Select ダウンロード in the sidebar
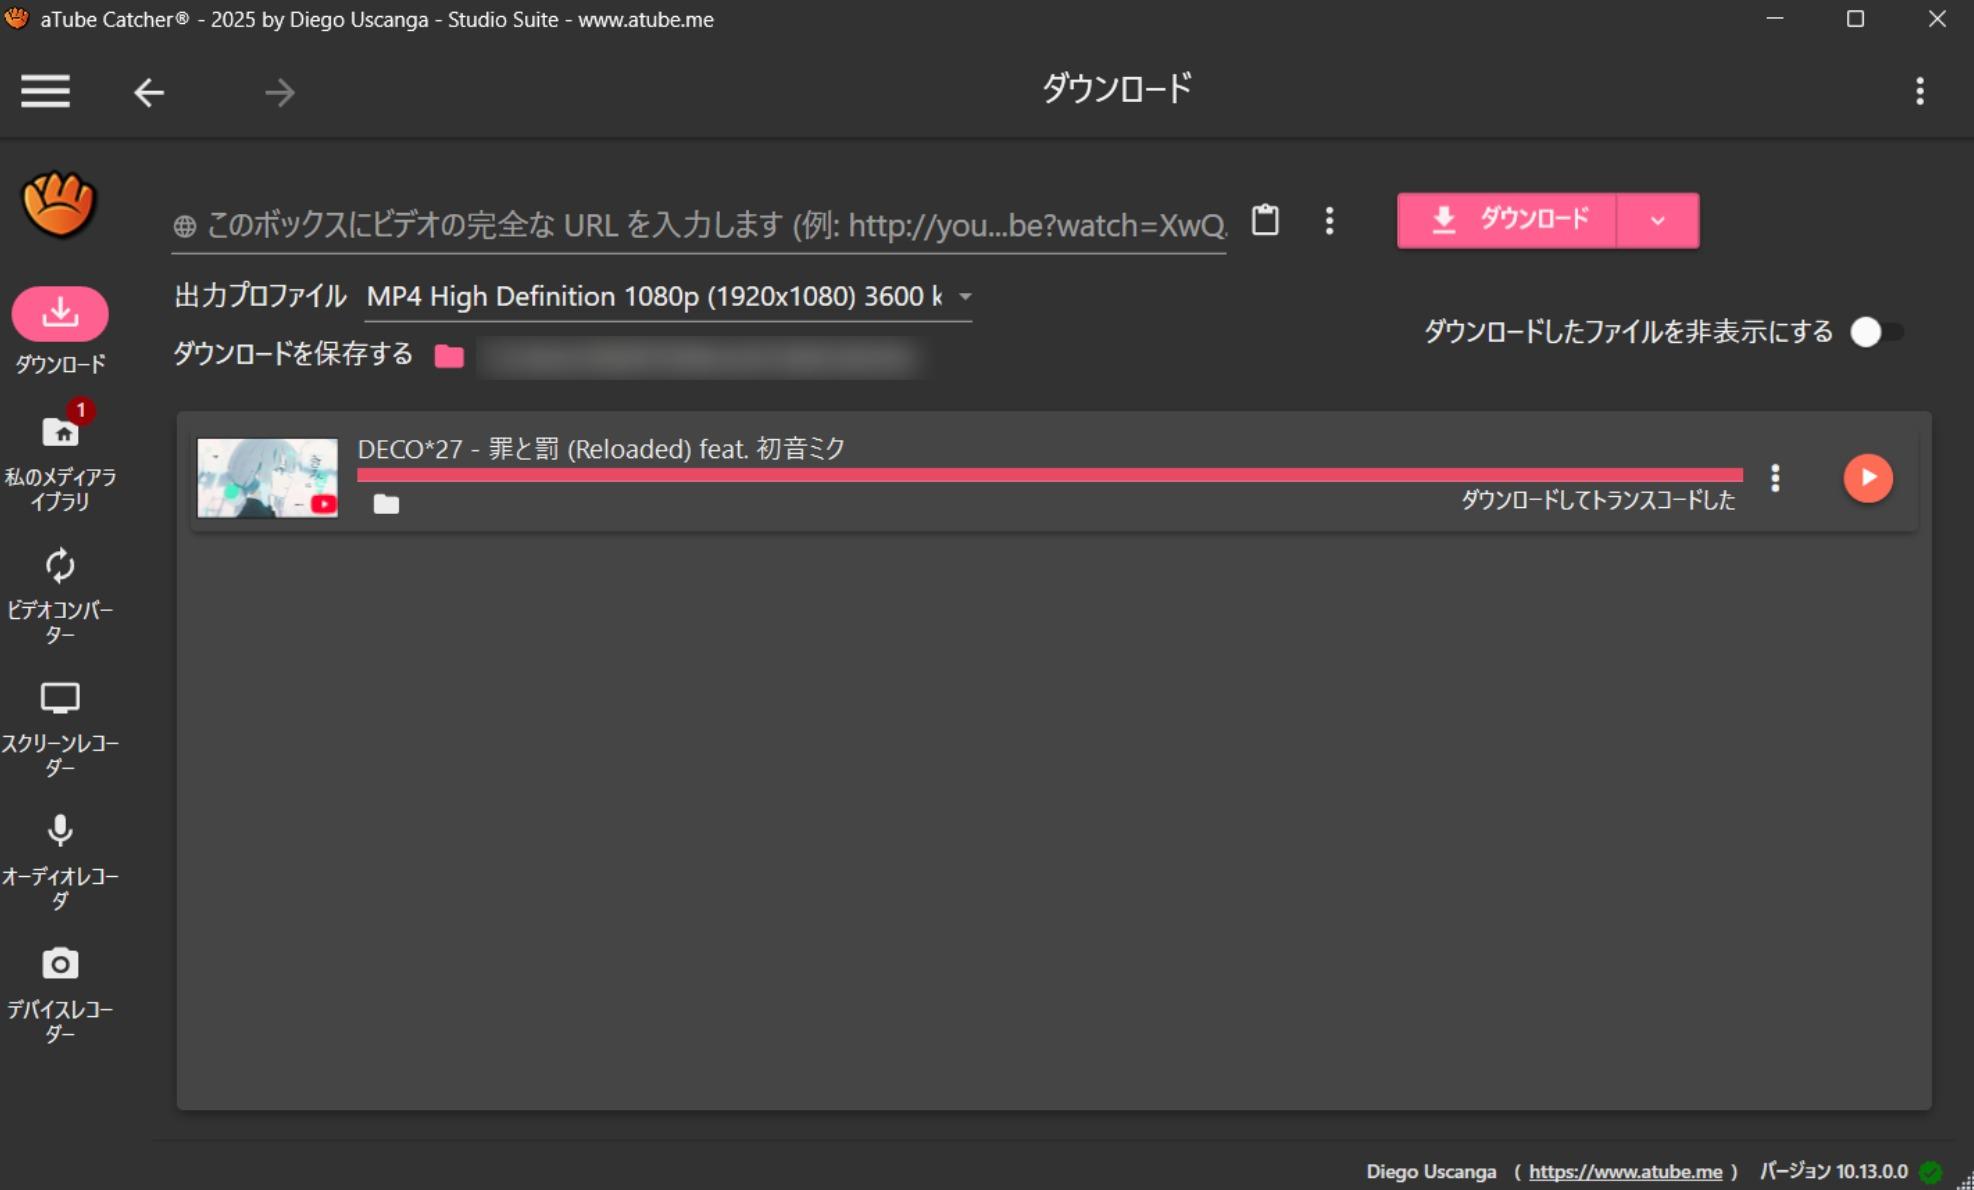This screenshot has width=1974, height=1190. click(x=60, y=331)
